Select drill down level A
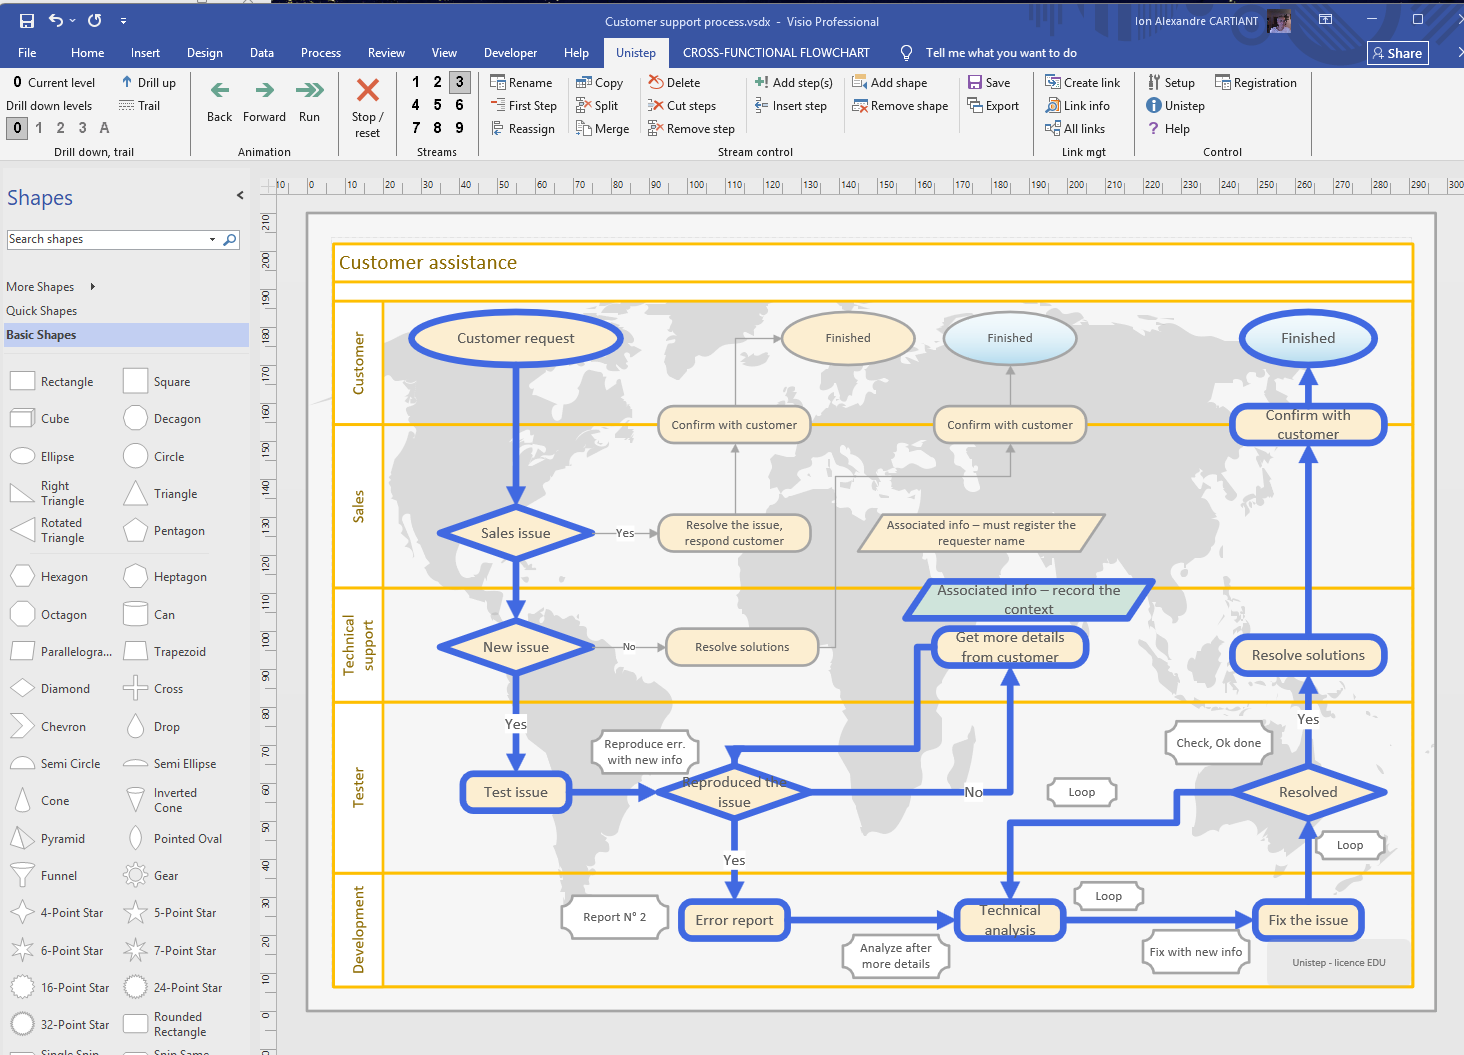This screenshot has width=1464, height=1055. tap(104, 128)
